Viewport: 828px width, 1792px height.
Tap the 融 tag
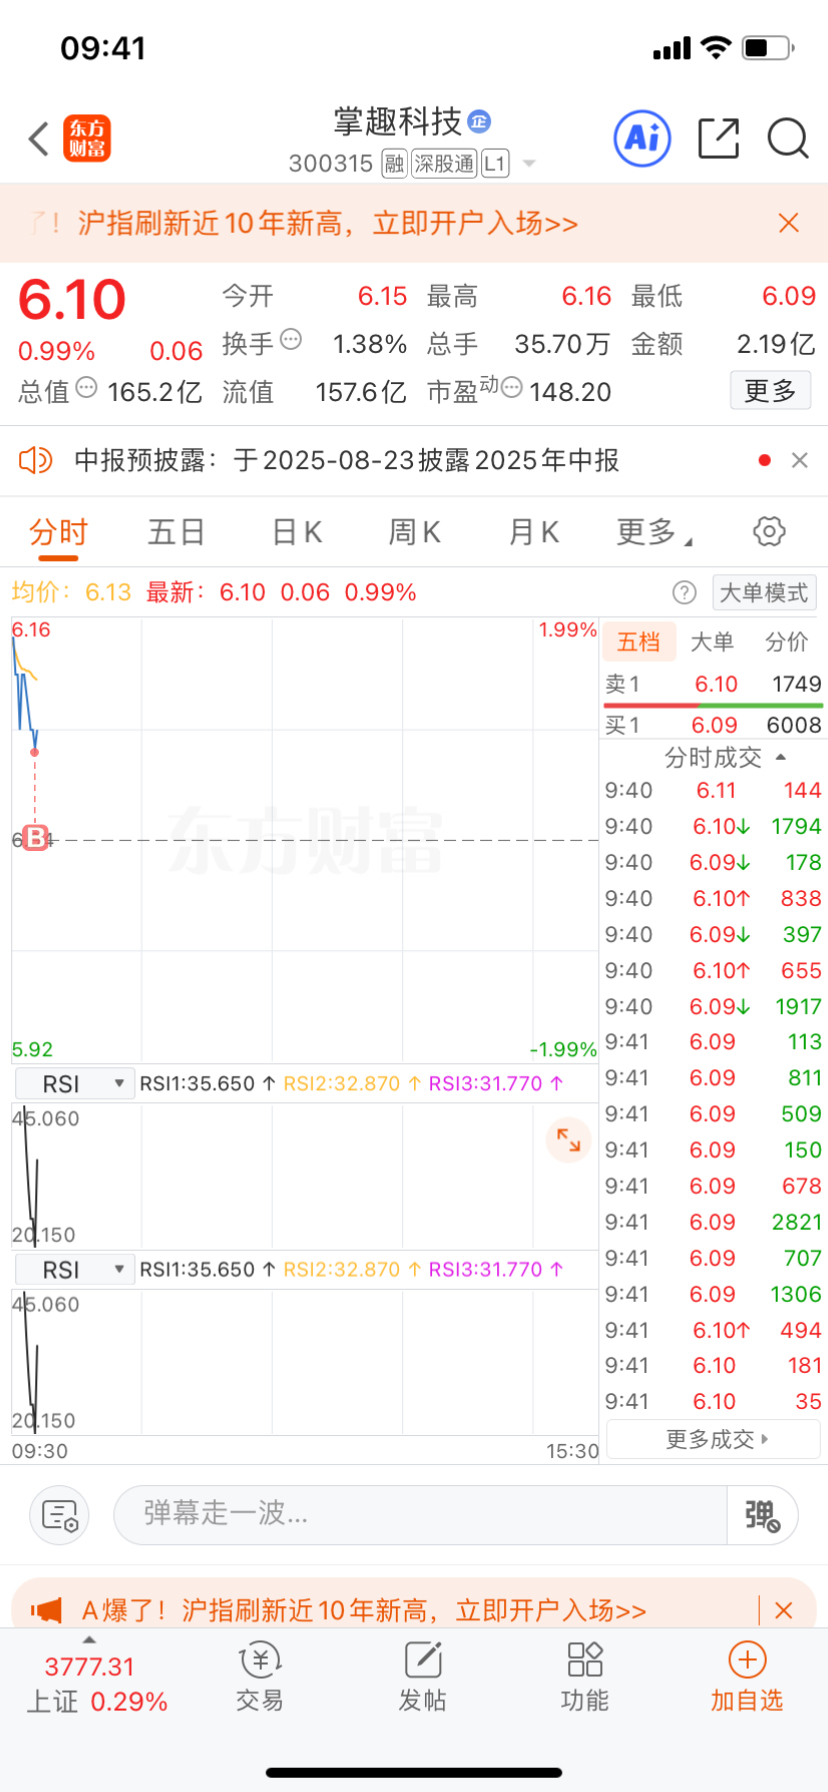point(395,163)
